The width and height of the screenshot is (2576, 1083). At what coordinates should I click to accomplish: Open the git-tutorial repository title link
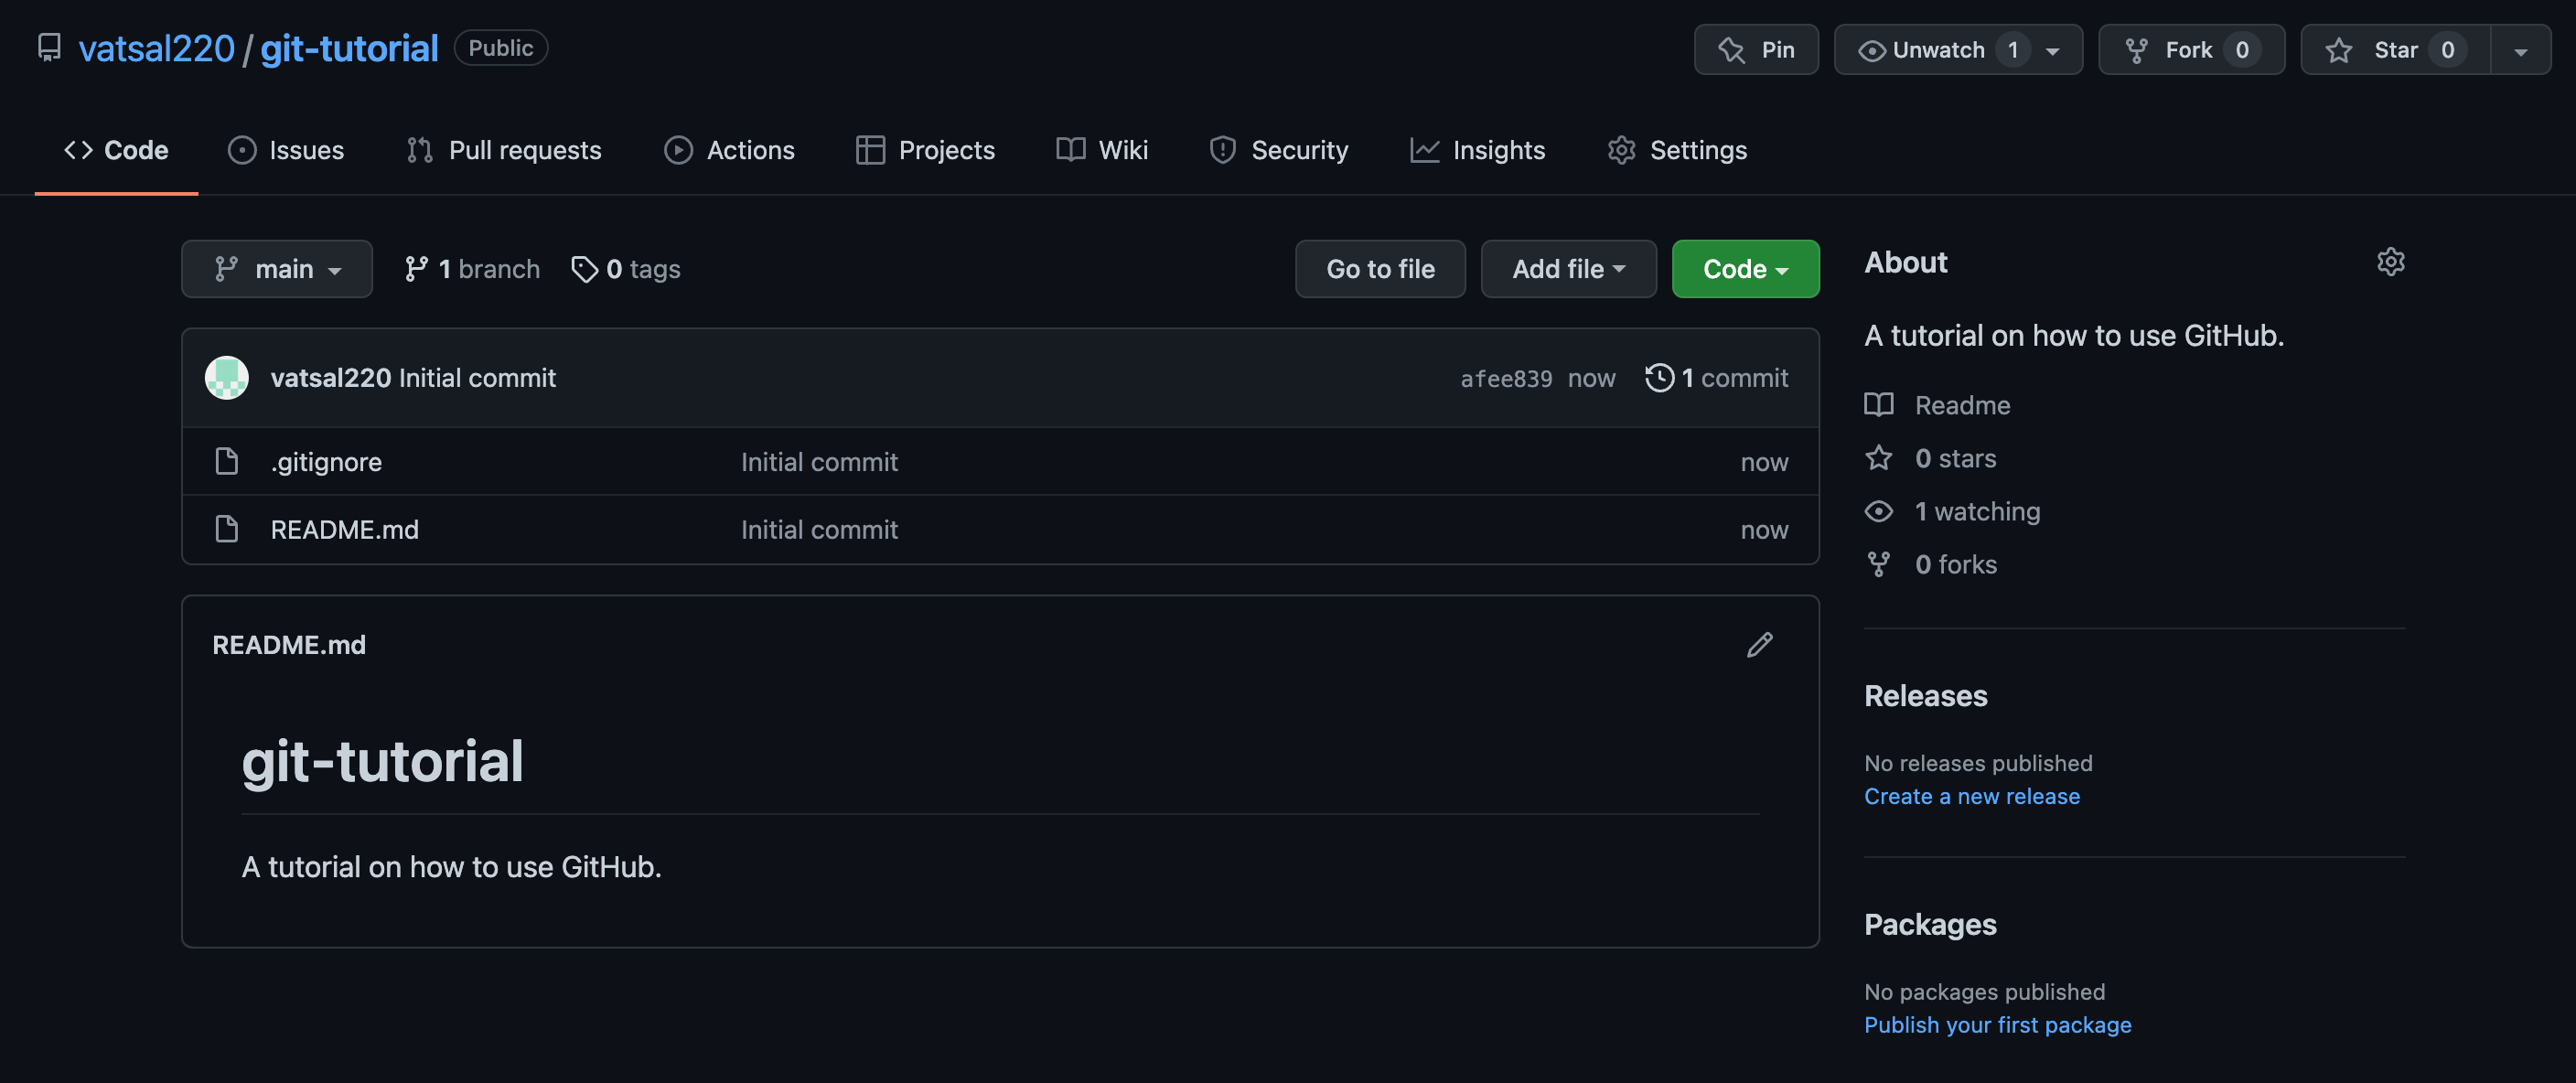point(349,48)
